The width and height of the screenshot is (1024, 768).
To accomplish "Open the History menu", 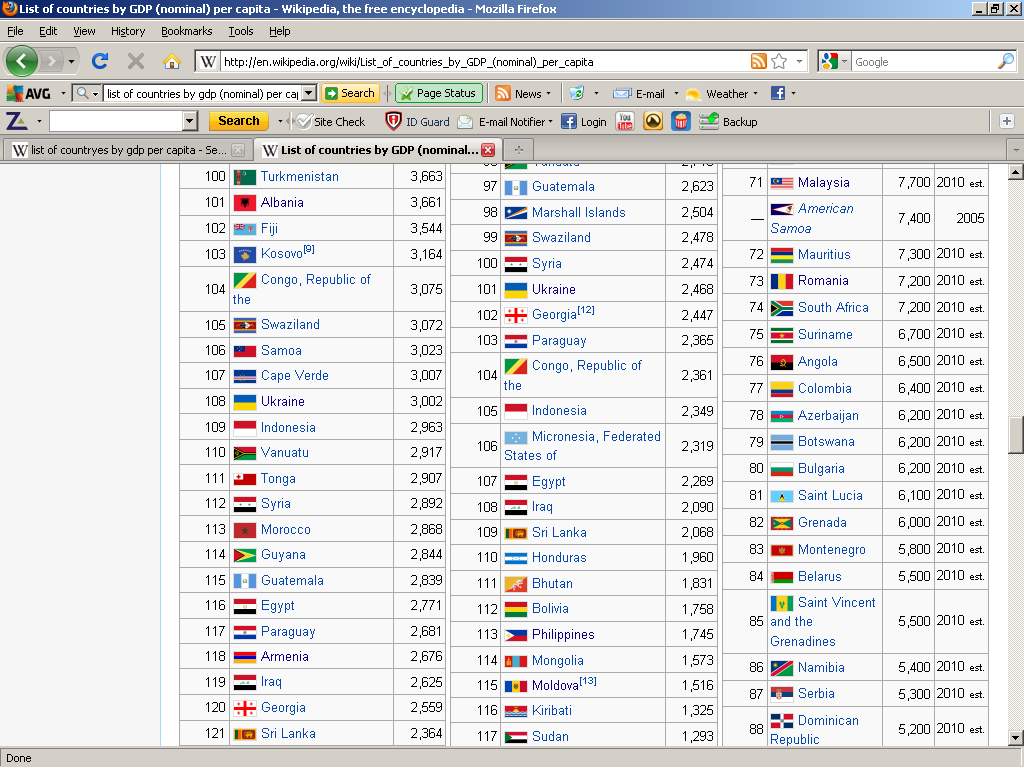I will coord(128,31).
